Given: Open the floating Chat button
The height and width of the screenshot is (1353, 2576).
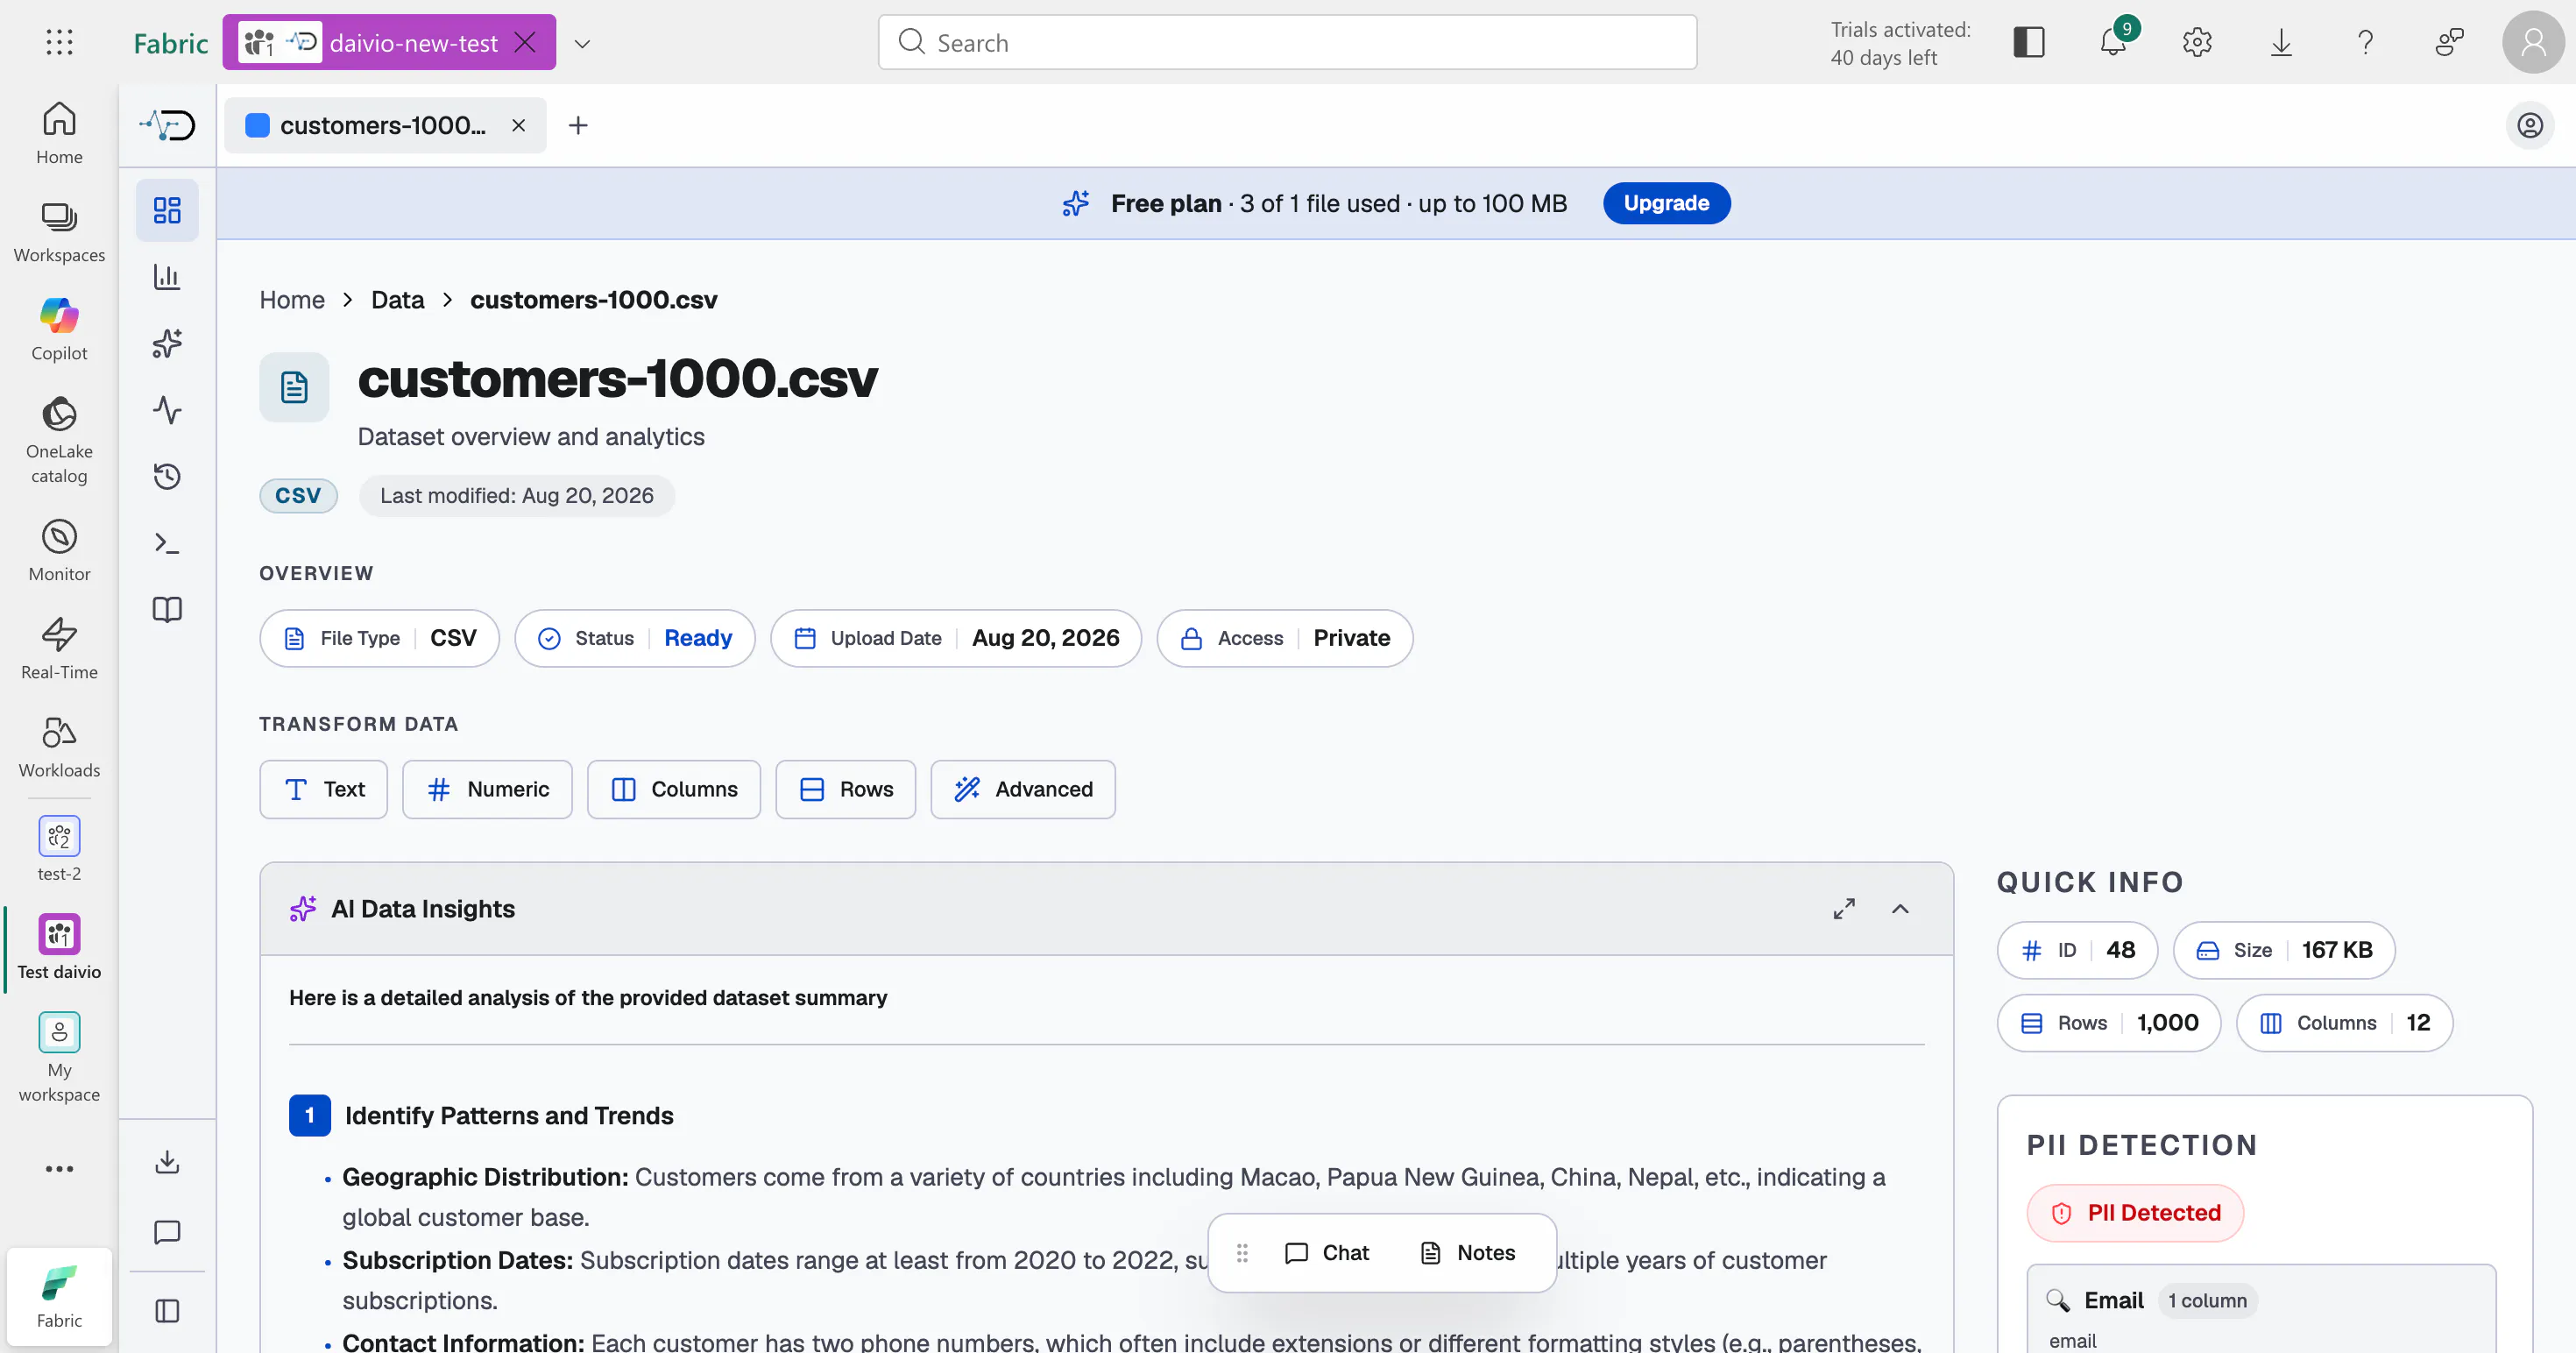Looking at the screenshot, I should (1327, 1252).
